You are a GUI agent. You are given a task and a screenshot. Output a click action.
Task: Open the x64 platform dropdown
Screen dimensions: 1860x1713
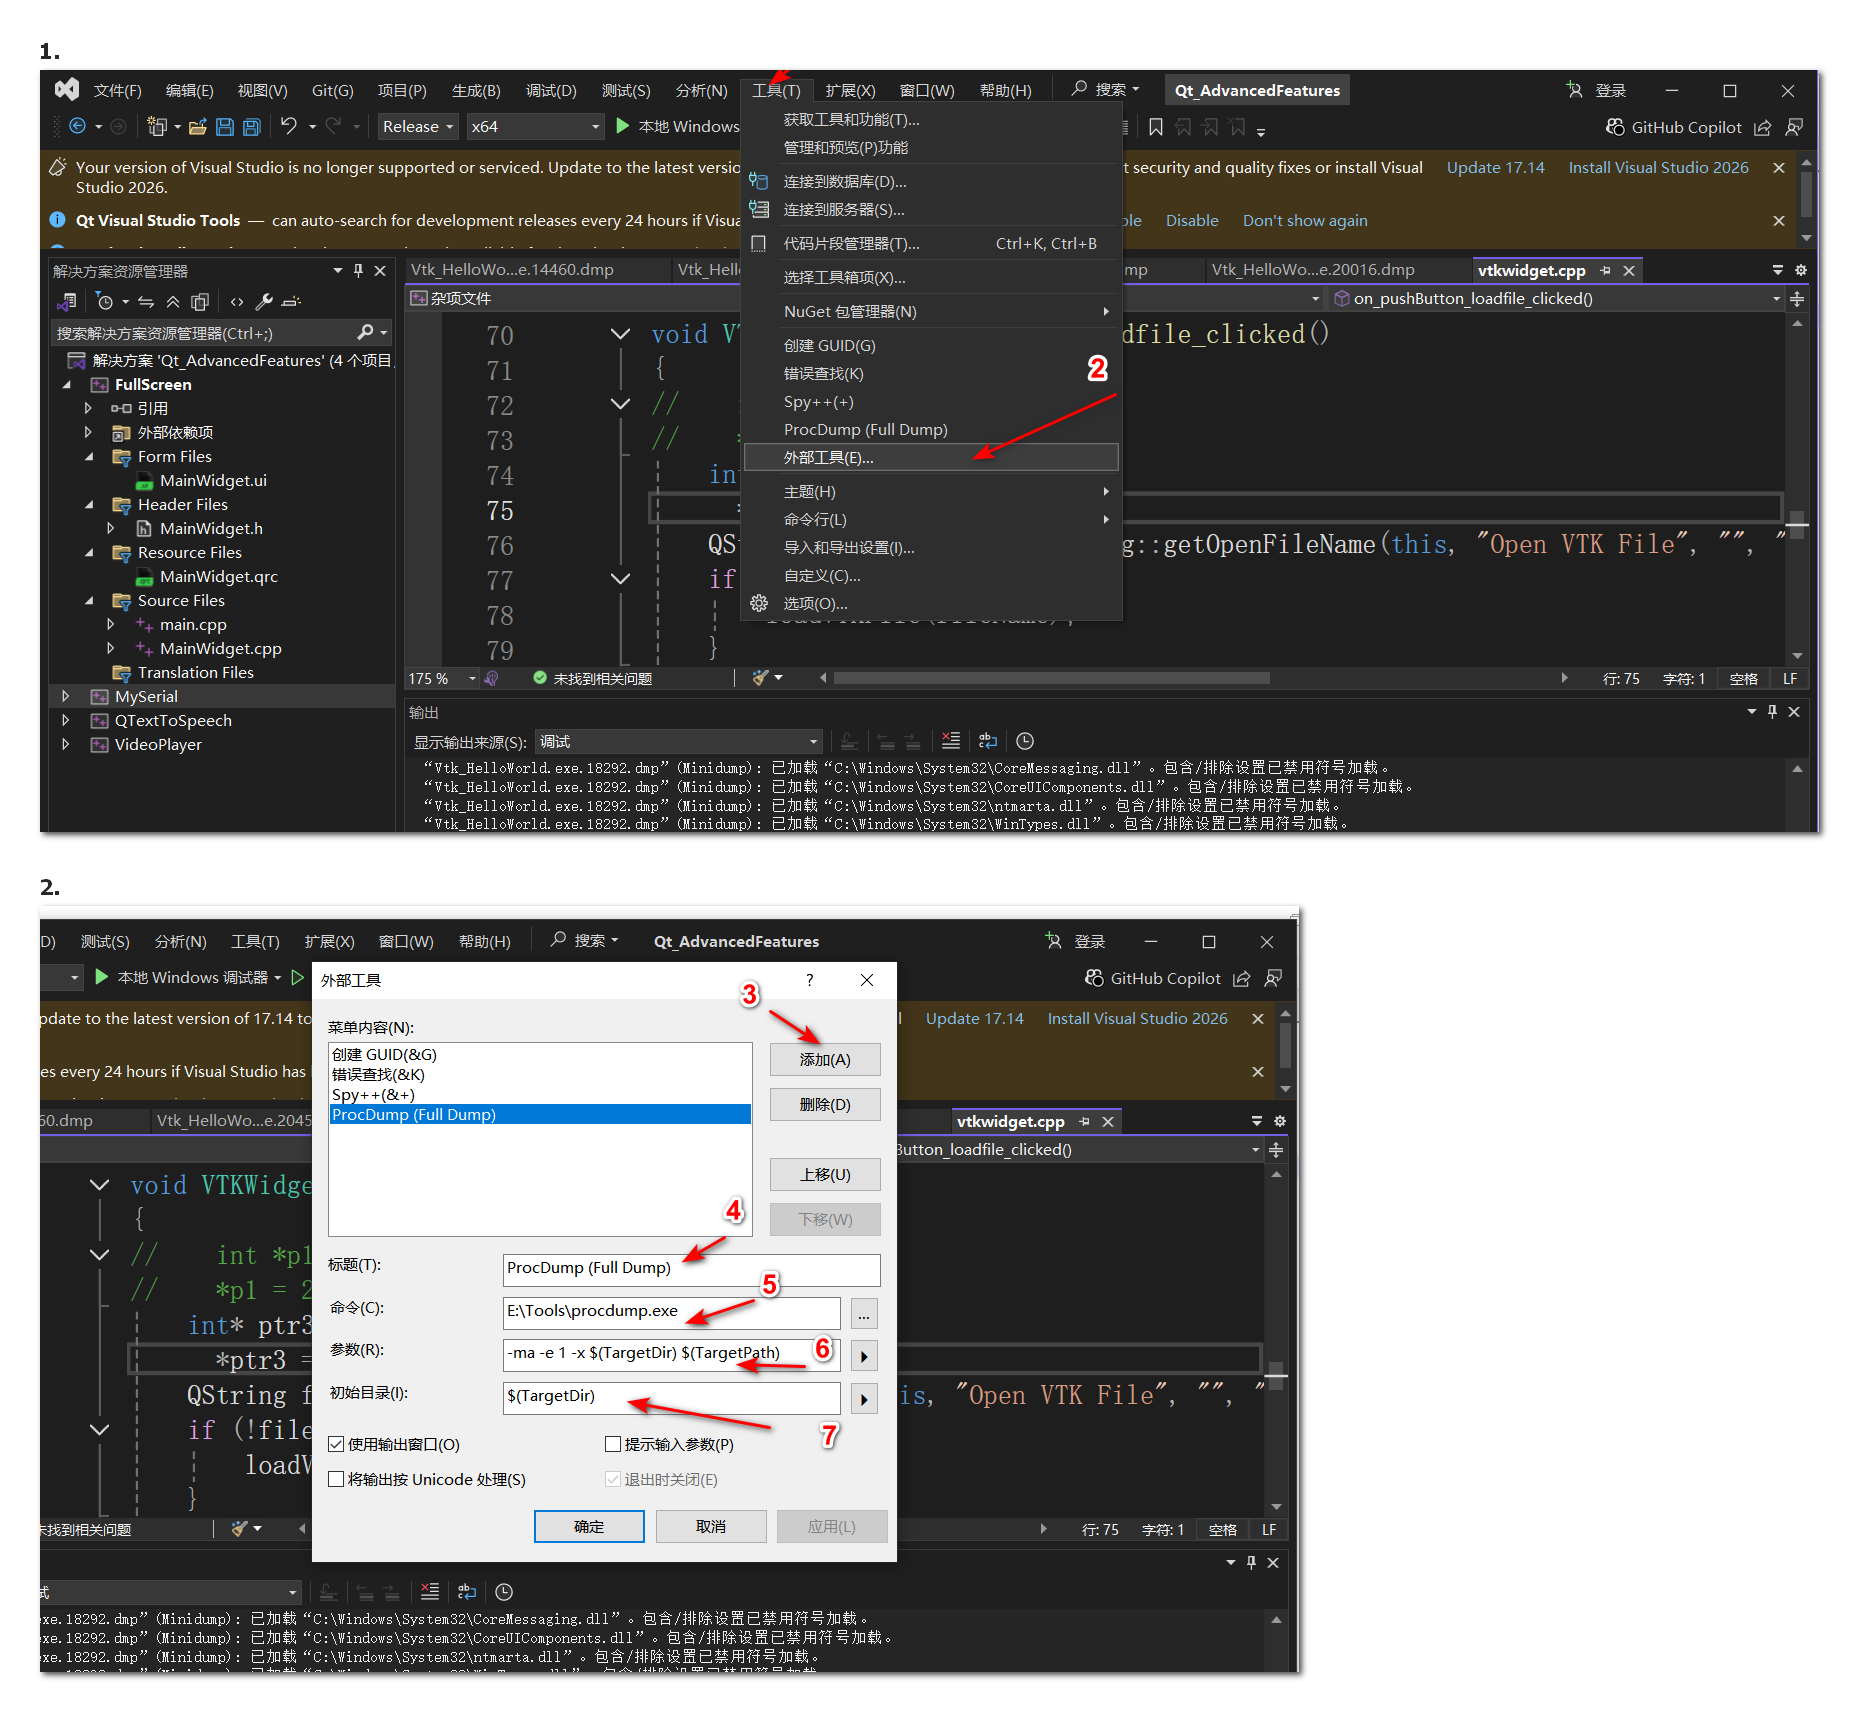coord(536,127)
